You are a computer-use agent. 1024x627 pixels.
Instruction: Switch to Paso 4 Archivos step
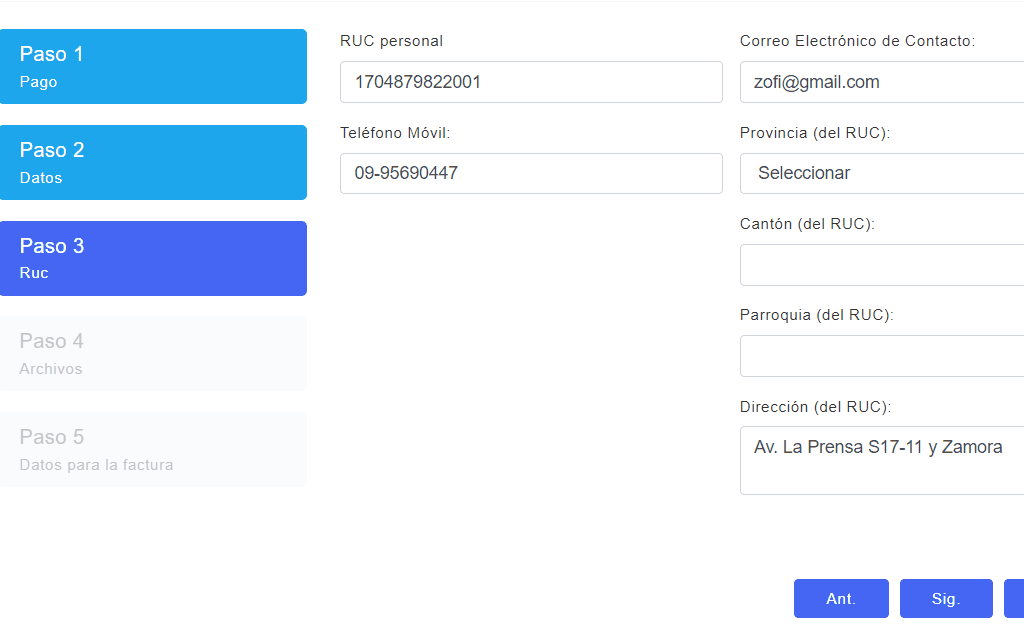(x=153, y=354)
